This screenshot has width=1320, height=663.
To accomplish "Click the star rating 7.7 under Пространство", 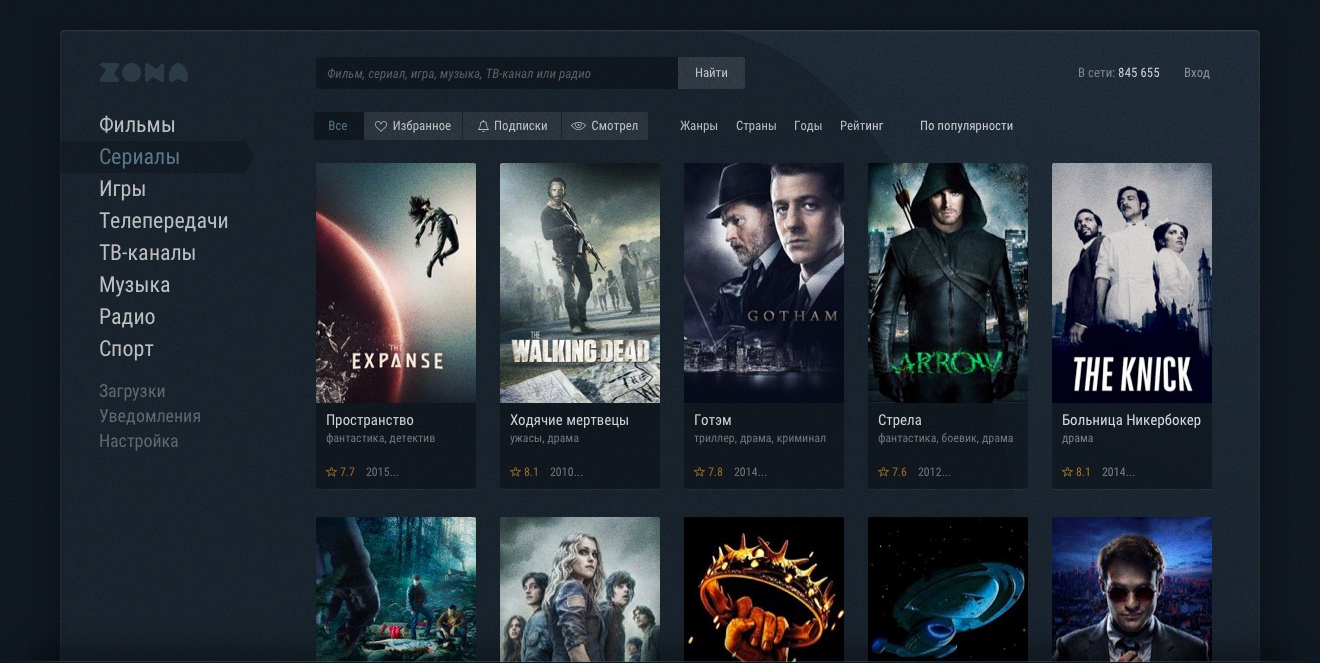I will [x=340, y=472].
